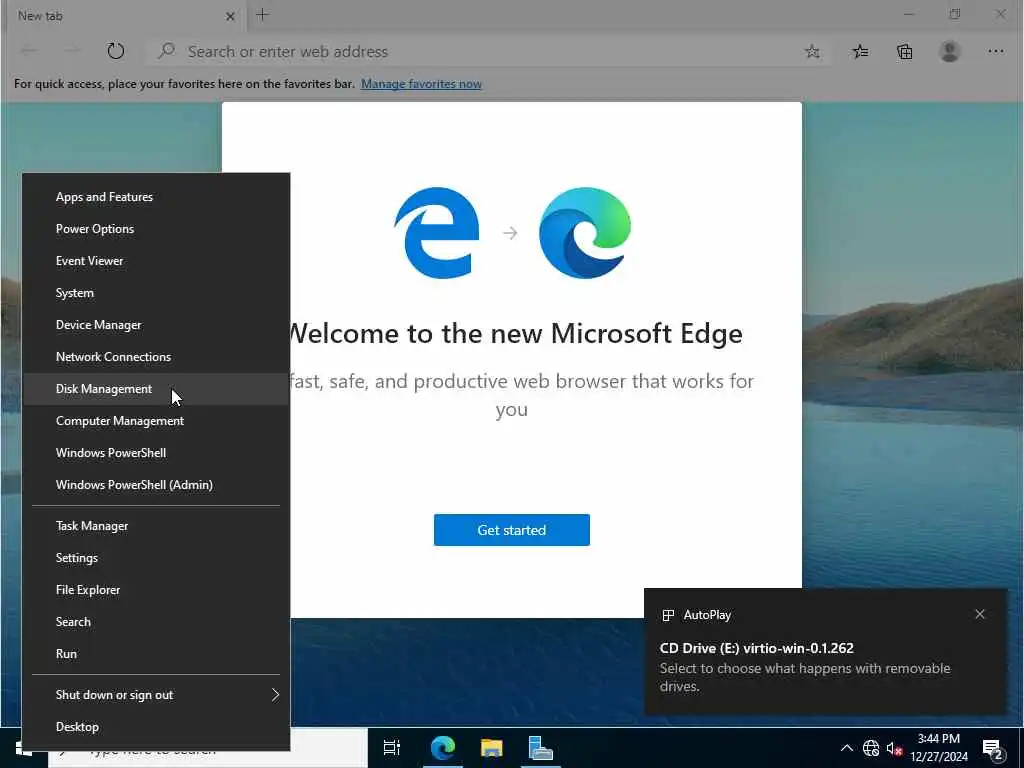Choose Settings in the Win+X menu
Viewport: 1024px width, 768px height.
(157, 558)
